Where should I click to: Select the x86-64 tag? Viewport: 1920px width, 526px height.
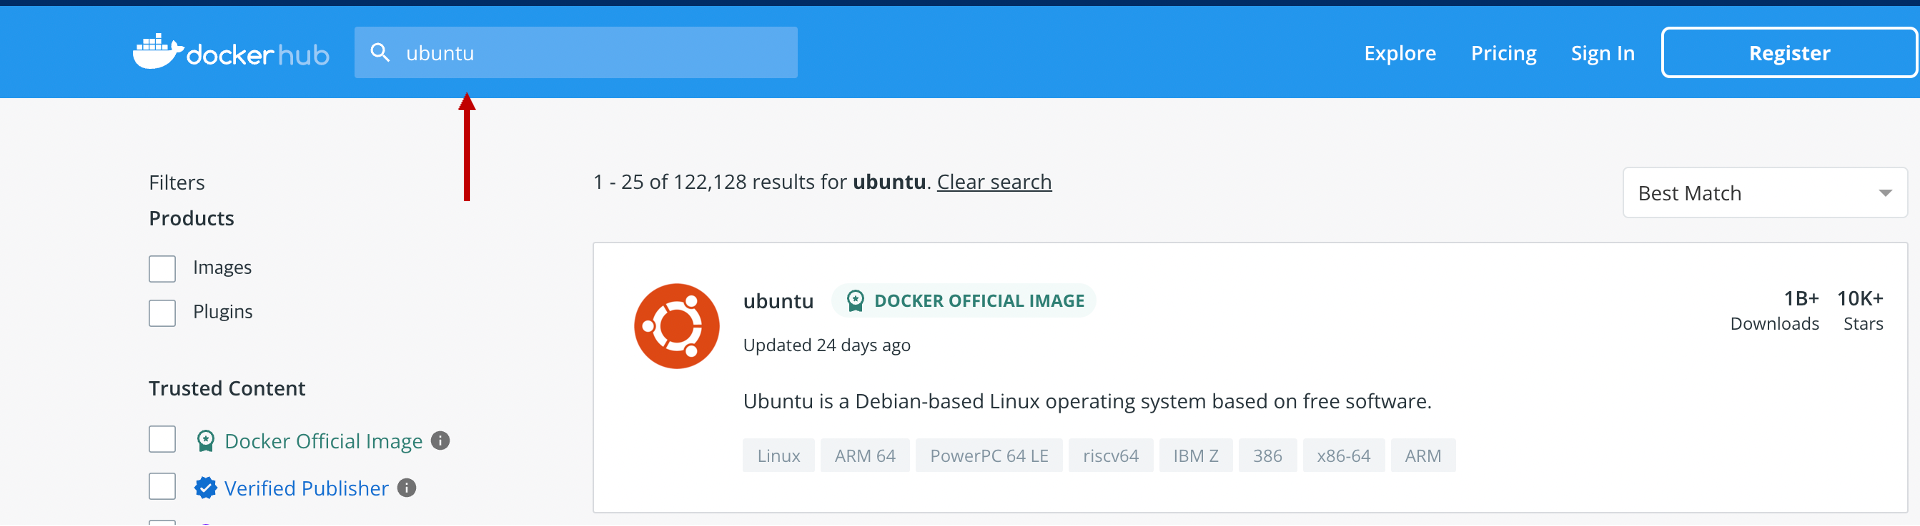1344,456
